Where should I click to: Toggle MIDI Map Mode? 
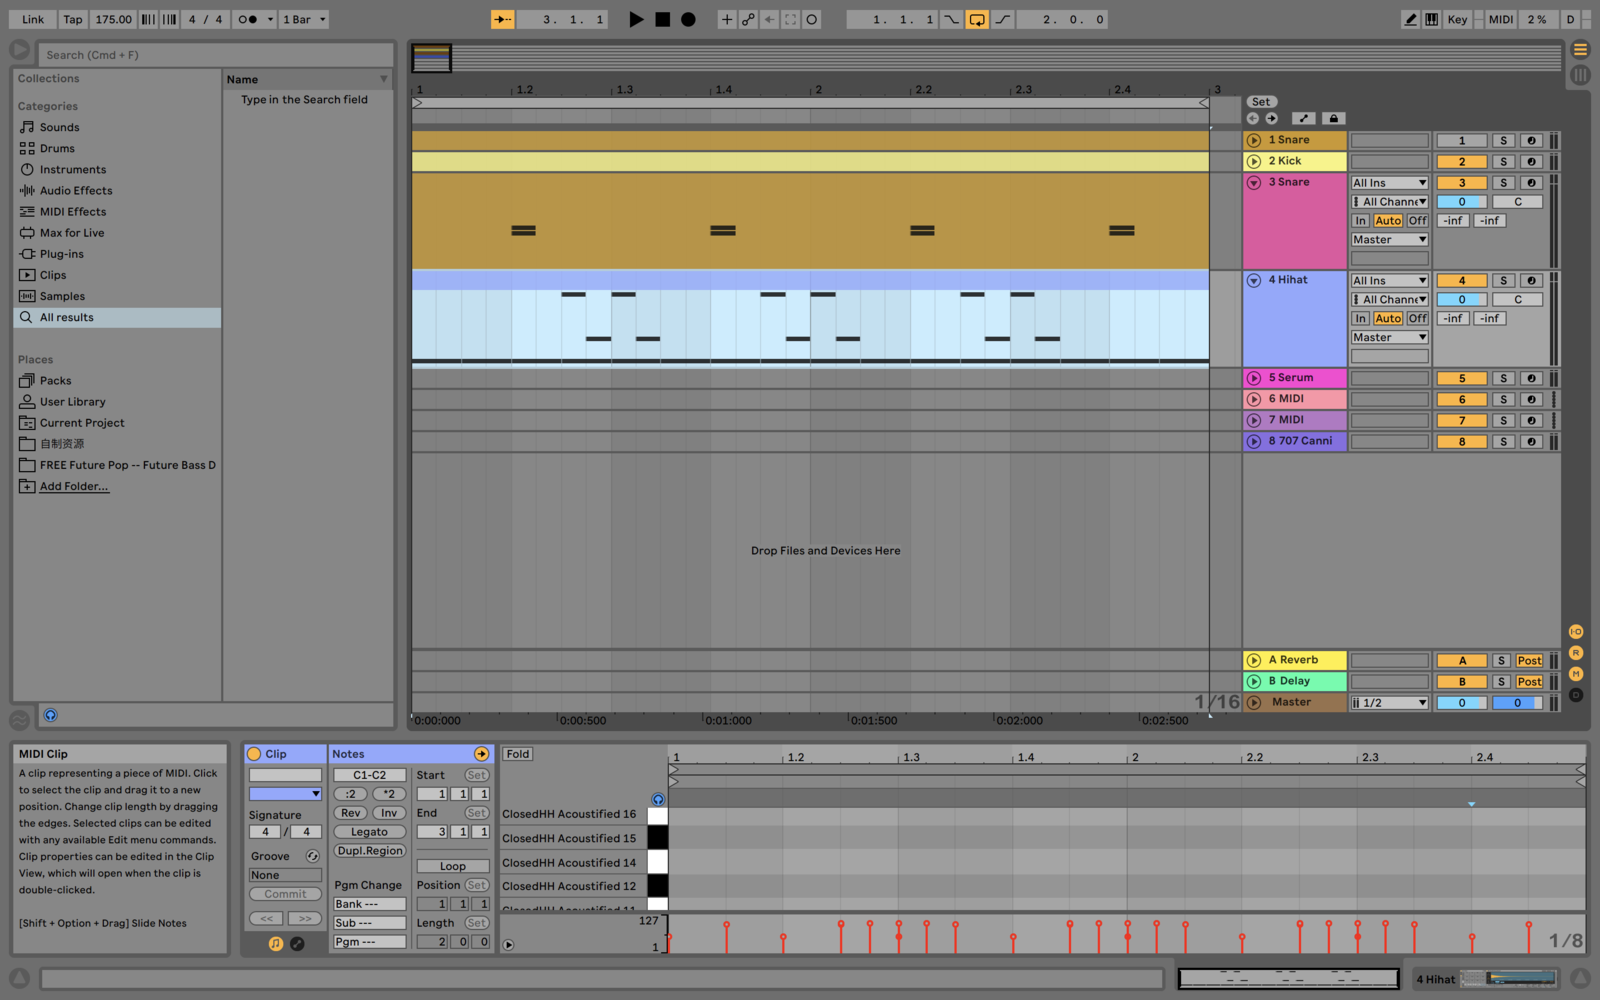click(1501, 19)
